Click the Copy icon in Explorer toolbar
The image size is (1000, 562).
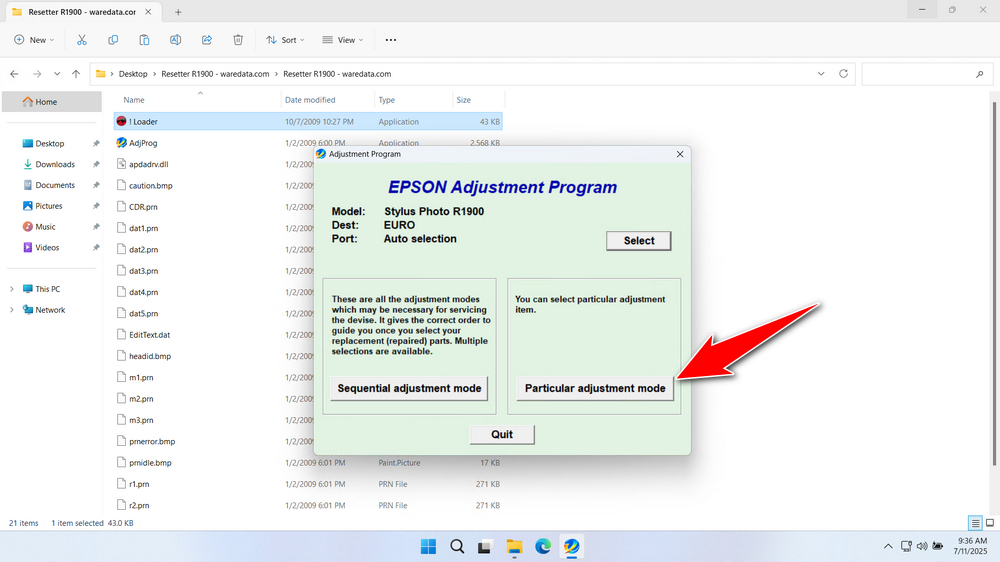coord(113,40)
